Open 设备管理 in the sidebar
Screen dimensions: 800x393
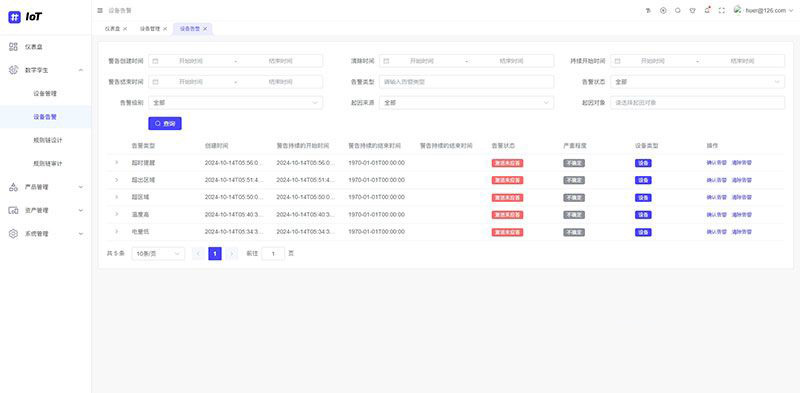tap(45, 93)
